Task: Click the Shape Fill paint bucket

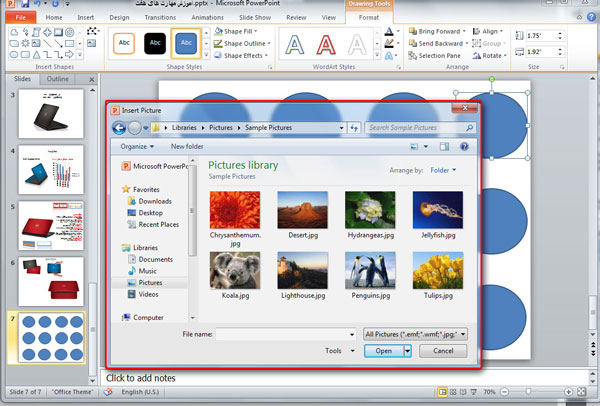Action: tap(217, 30)
